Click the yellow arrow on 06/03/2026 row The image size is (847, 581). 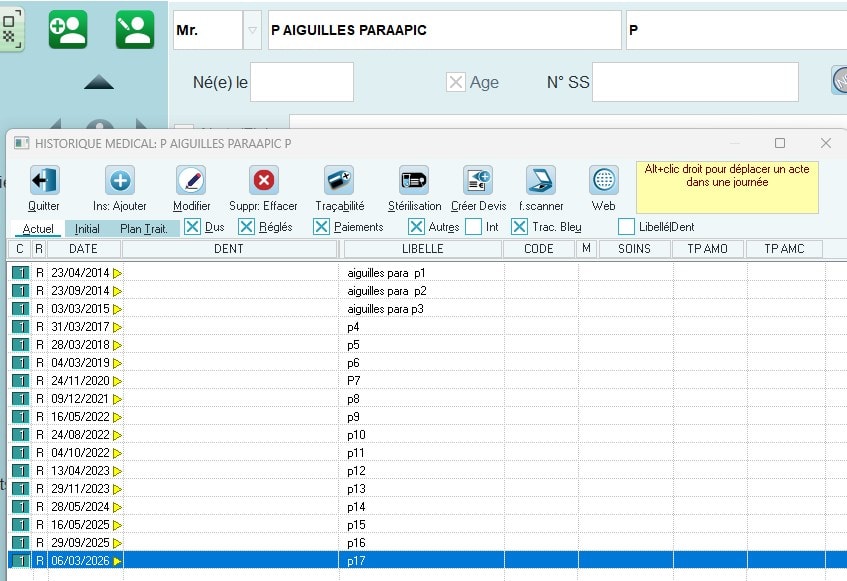(117, 561)
